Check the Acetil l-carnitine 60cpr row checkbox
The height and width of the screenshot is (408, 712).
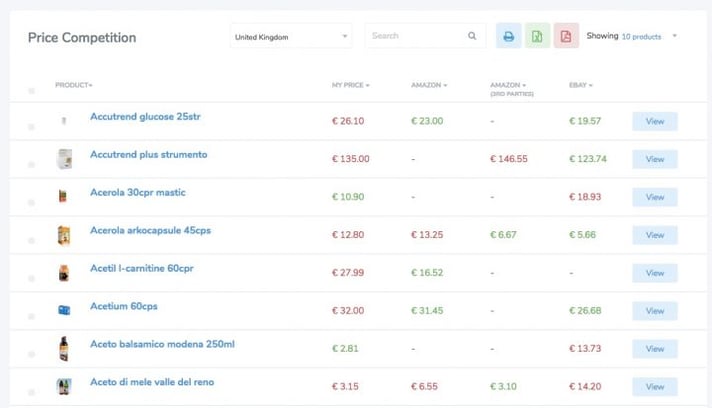point(31,278)
